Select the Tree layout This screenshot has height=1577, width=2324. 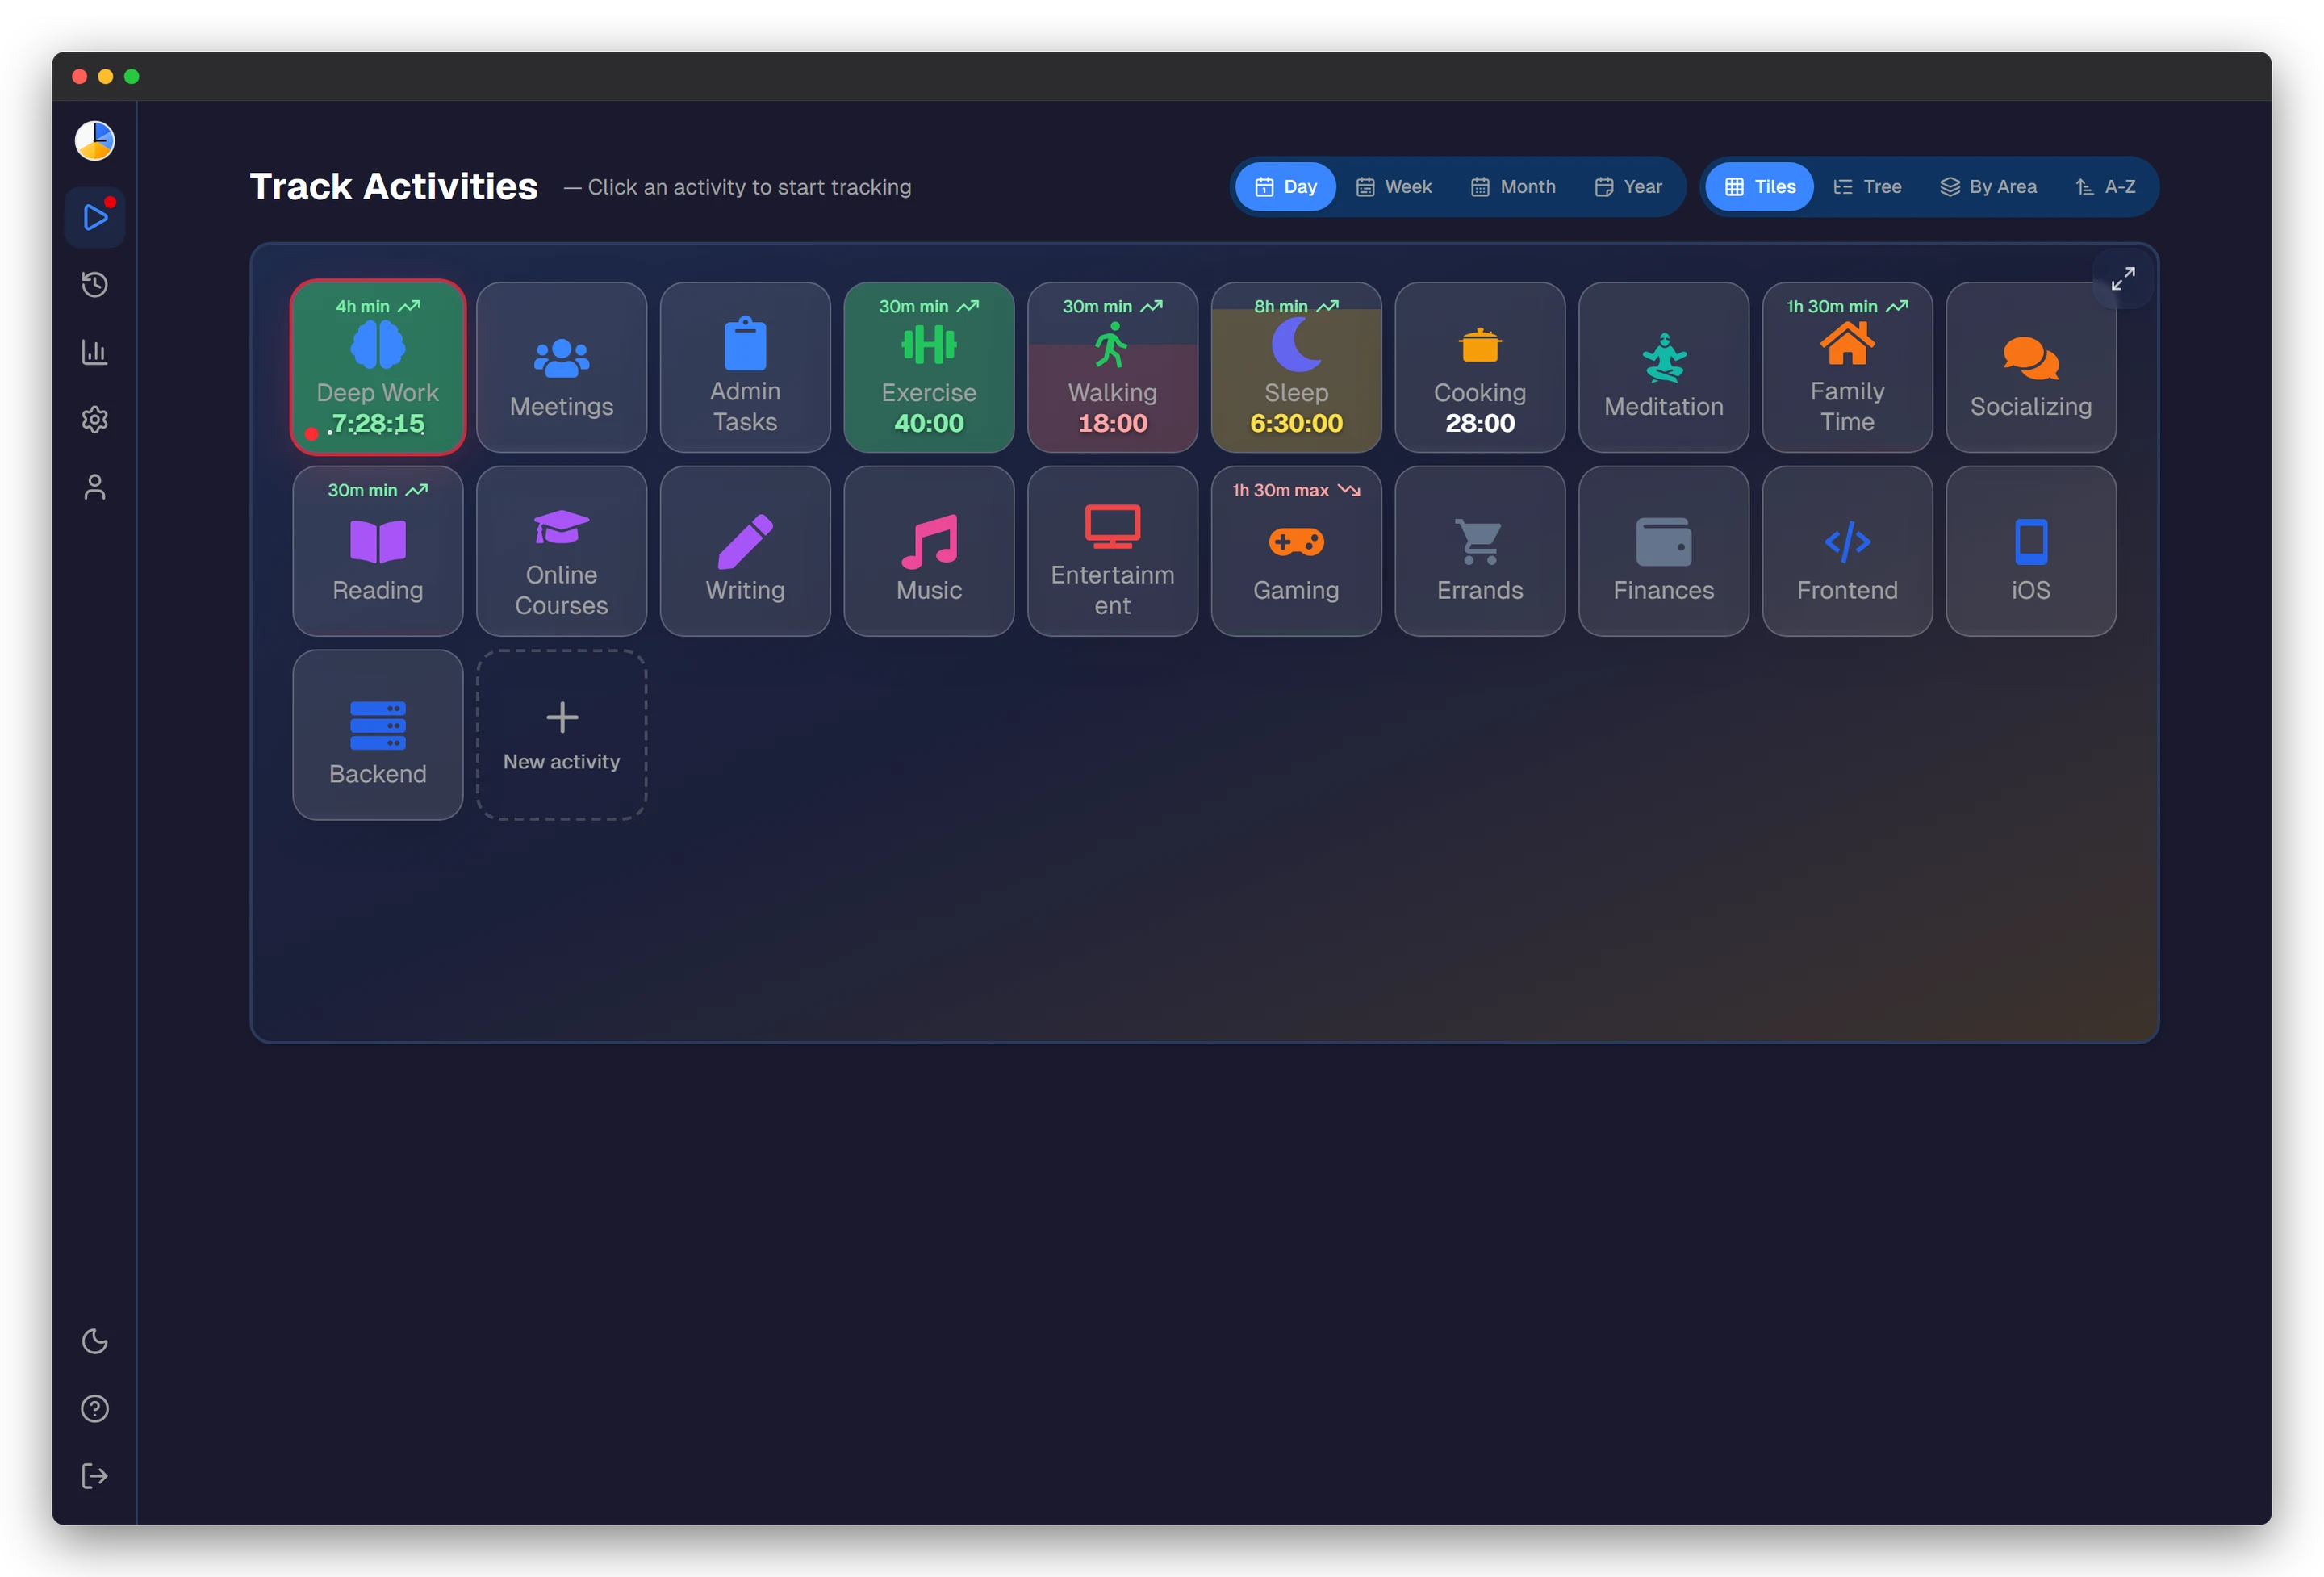point(1867,187)
